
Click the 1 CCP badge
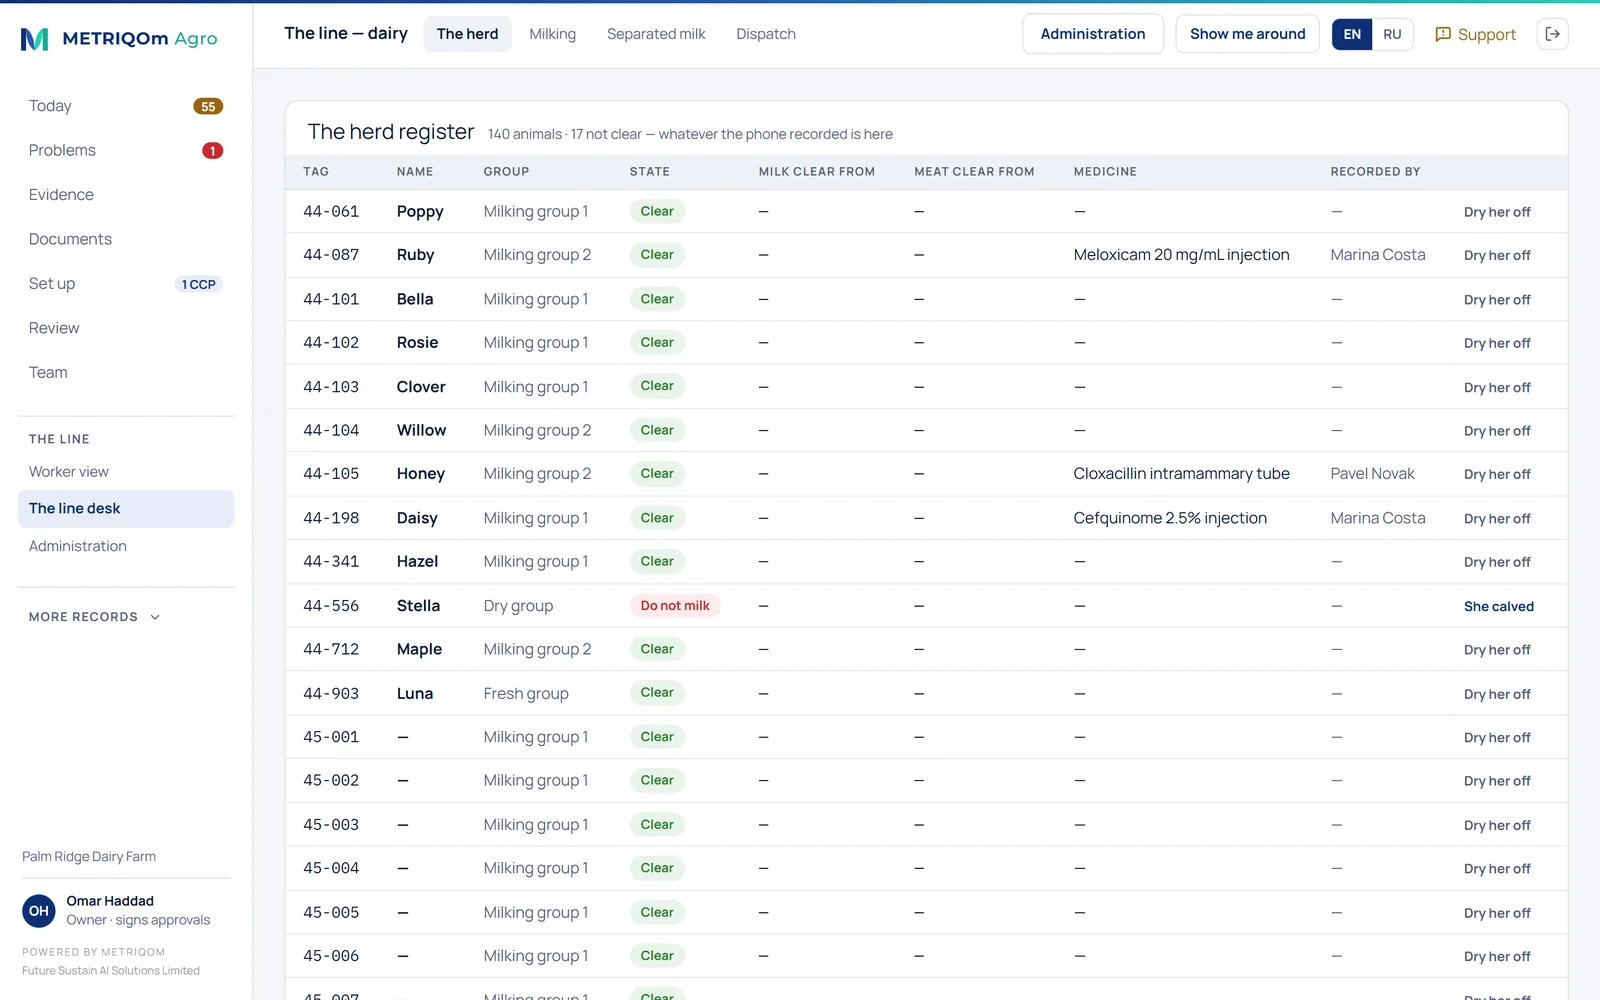click(198, 284)
